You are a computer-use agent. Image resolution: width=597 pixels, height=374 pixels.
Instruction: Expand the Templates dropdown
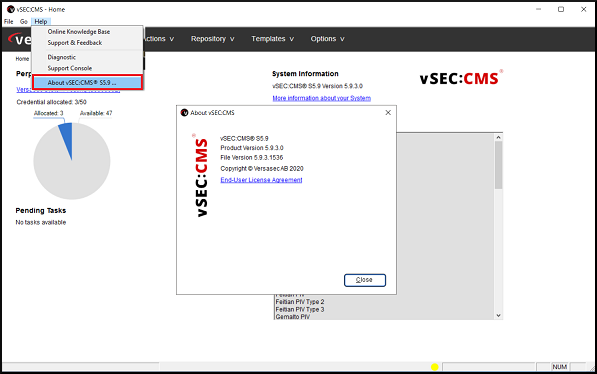point(272,39)
